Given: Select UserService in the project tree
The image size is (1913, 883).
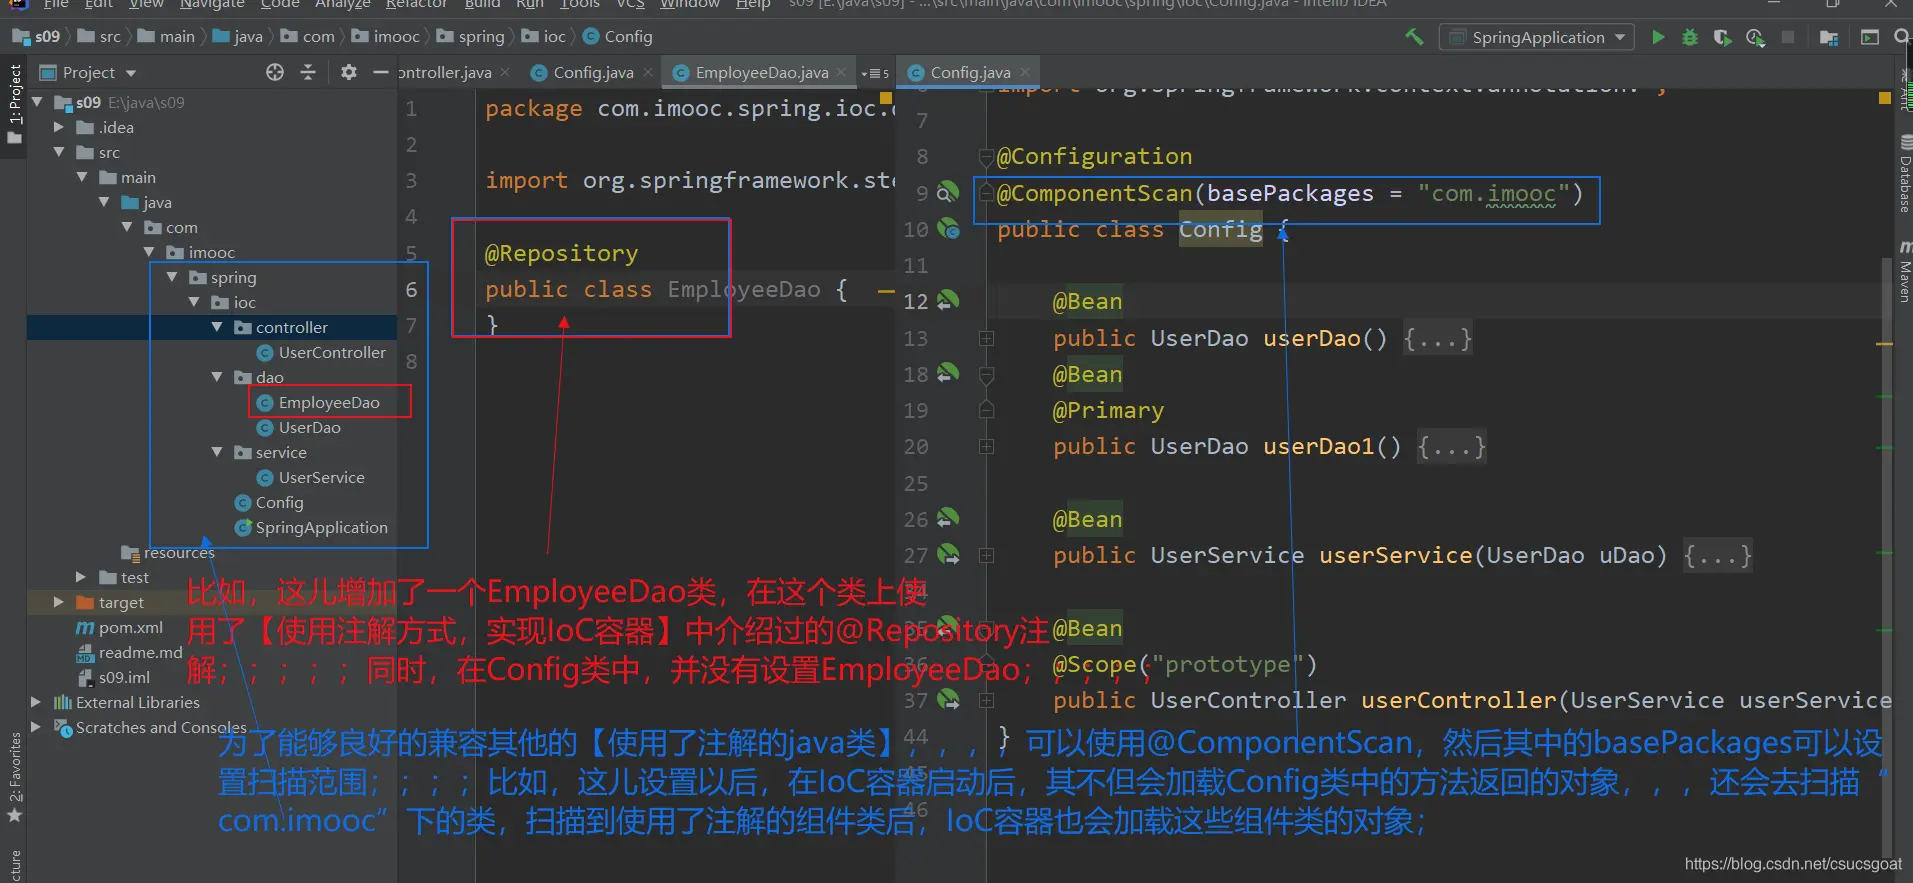Looking at the screenshot, I should 321,477.
